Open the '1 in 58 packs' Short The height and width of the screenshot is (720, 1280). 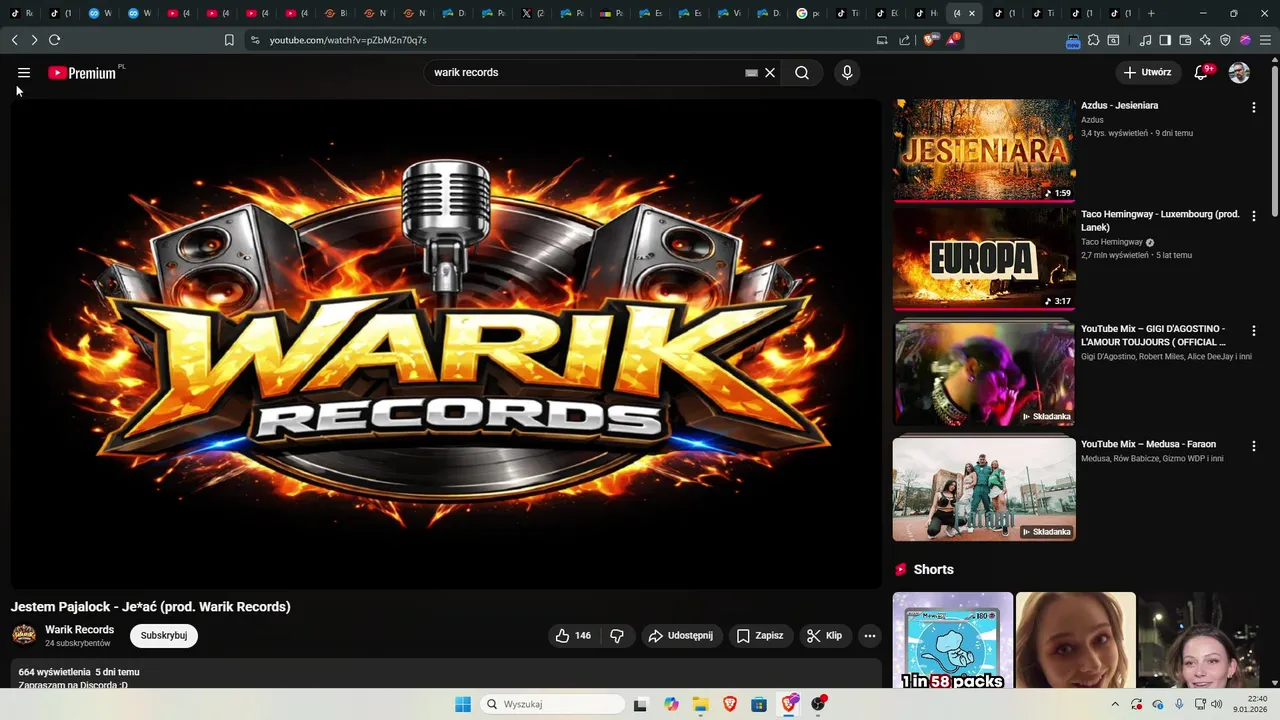point(953,640)
